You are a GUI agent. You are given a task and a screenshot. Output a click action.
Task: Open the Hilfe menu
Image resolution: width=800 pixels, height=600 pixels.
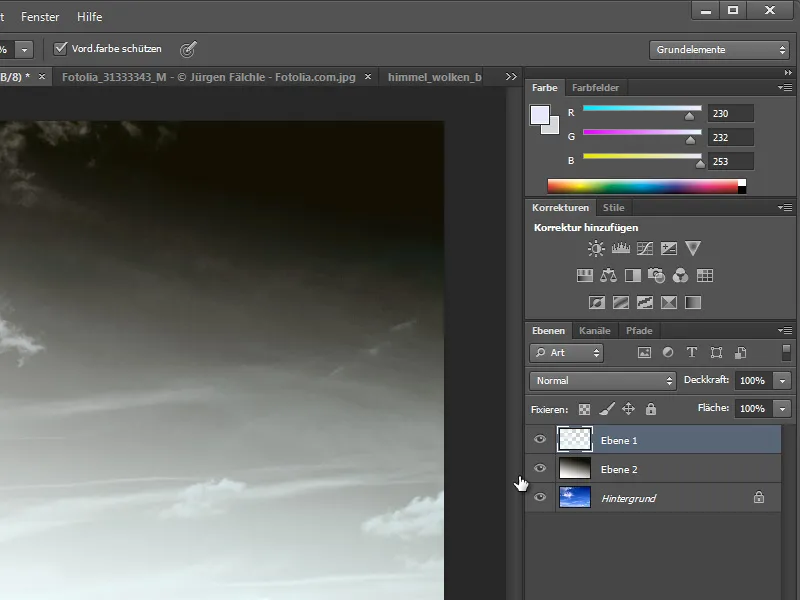89,17
